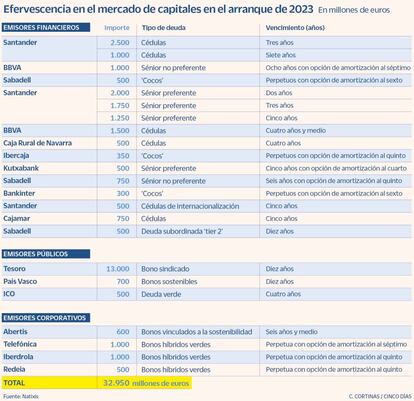Image resolution: width=414 pixels, height=401 pixels.
Task: Click 'Bonos sostenibles' debt type
Action: tap(169, 282)
